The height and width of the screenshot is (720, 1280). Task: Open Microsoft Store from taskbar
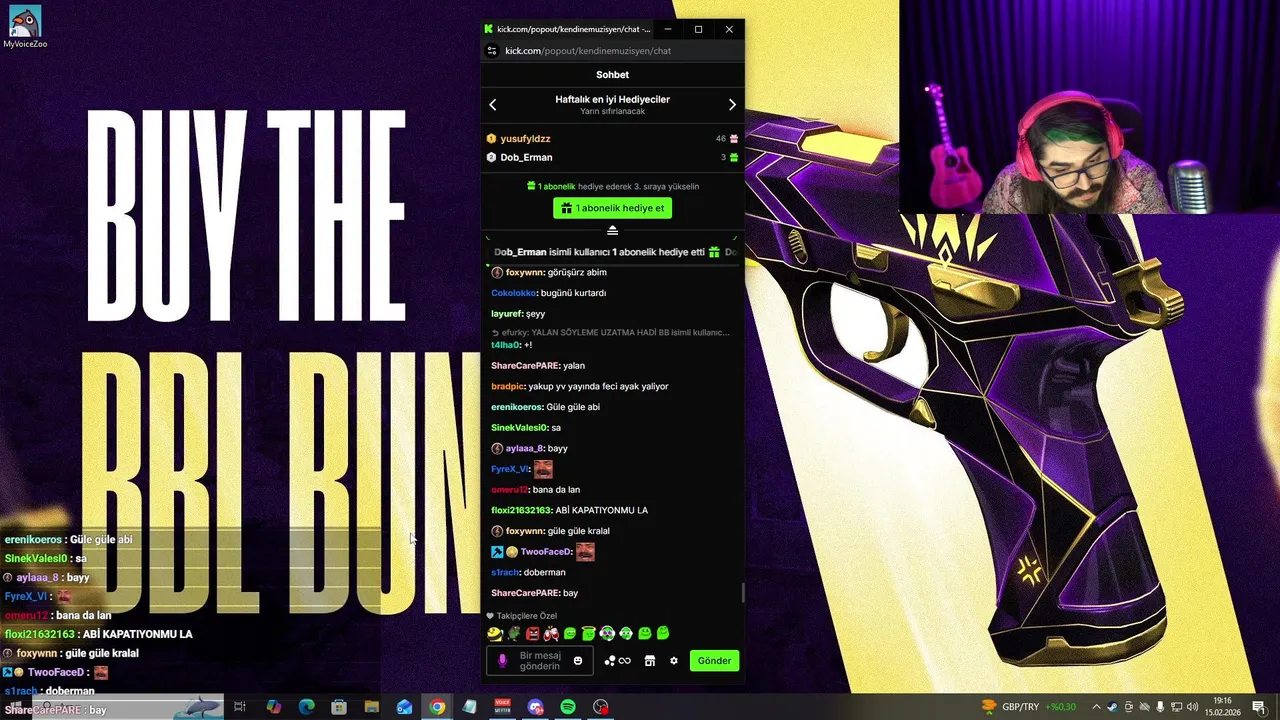339,707
